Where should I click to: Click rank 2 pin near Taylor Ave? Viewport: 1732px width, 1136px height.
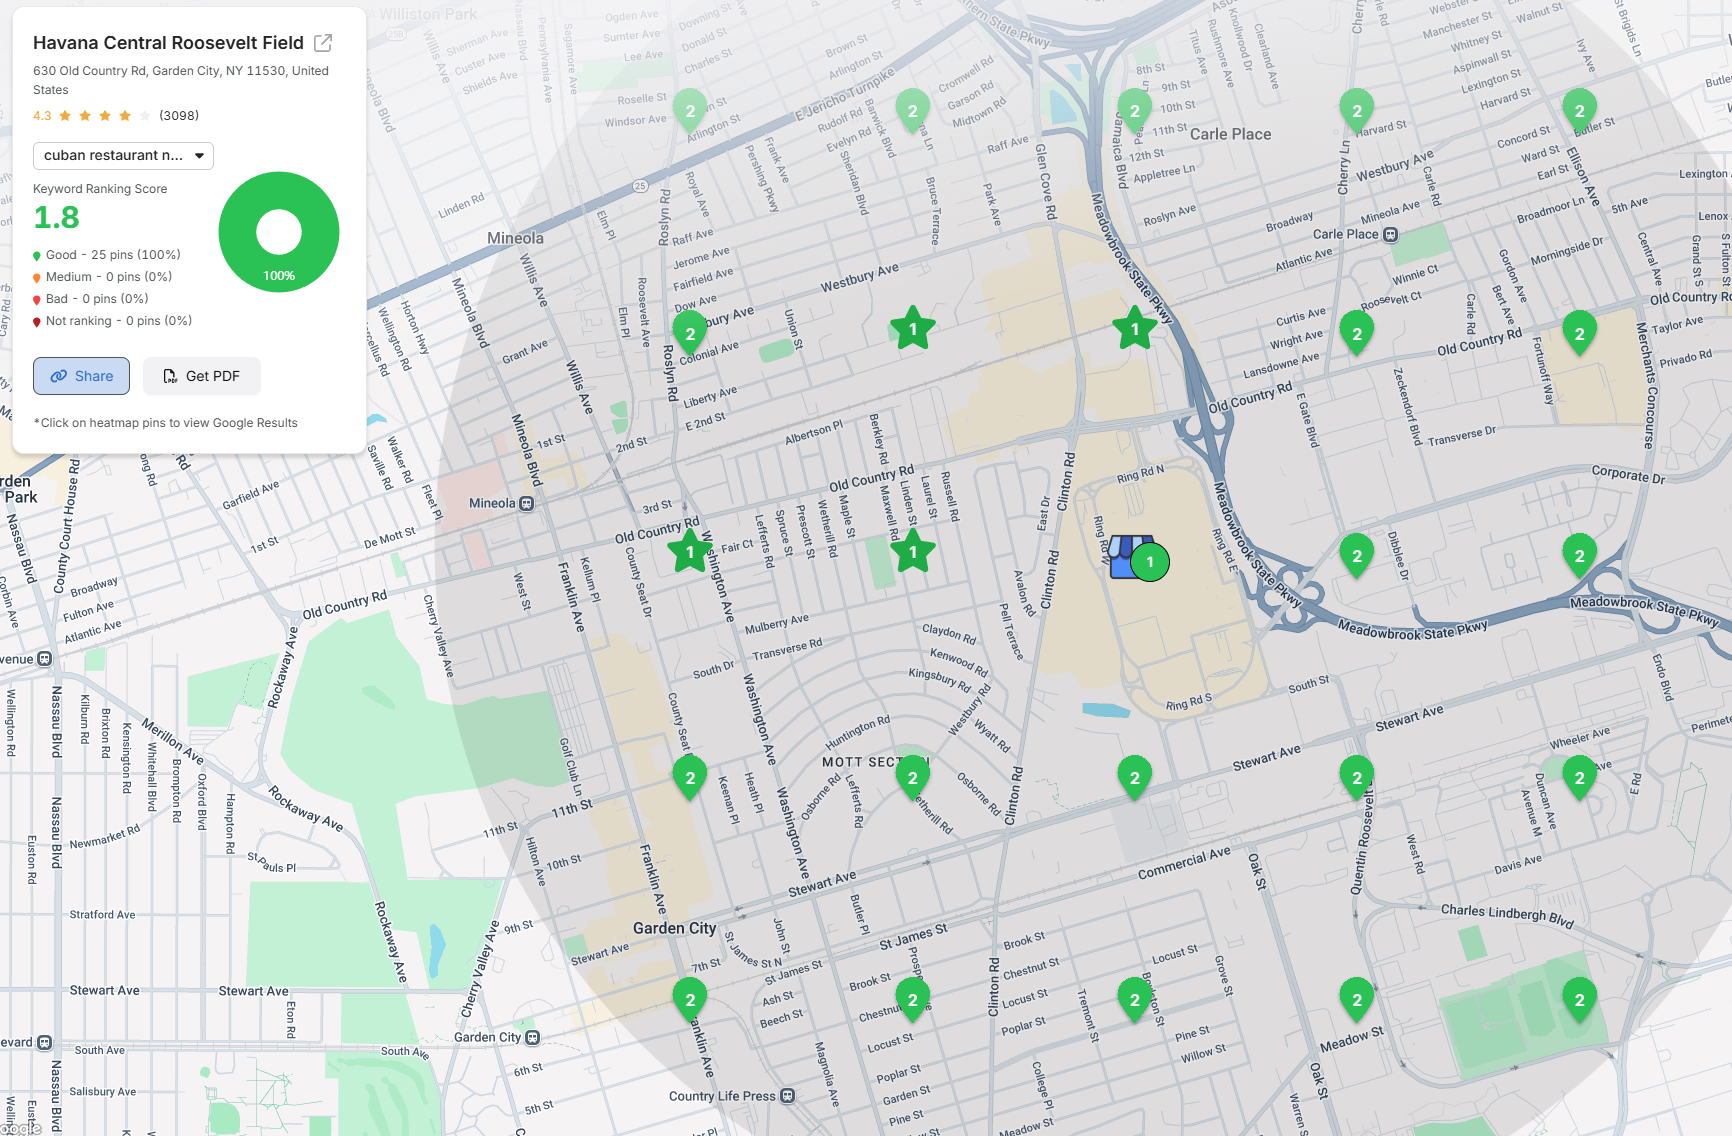tap(1579, 333)
